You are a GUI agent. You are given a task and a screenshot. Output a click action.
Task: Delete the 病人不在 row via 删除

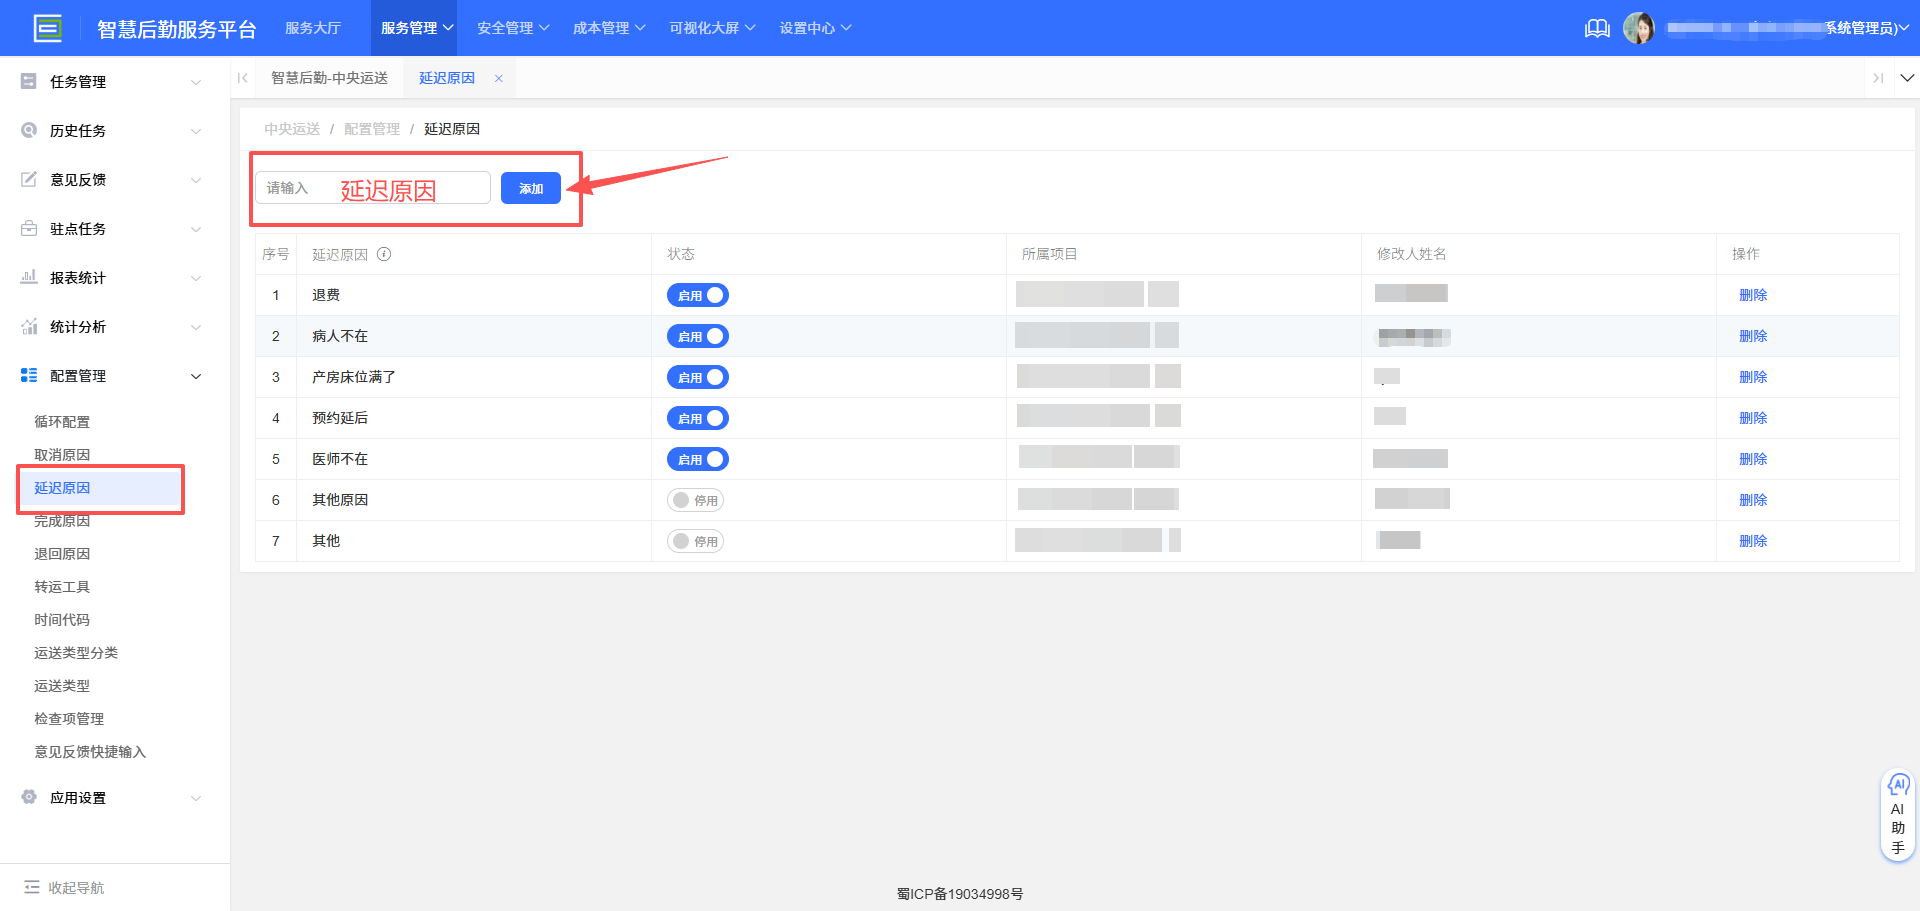click(1752, 336)
